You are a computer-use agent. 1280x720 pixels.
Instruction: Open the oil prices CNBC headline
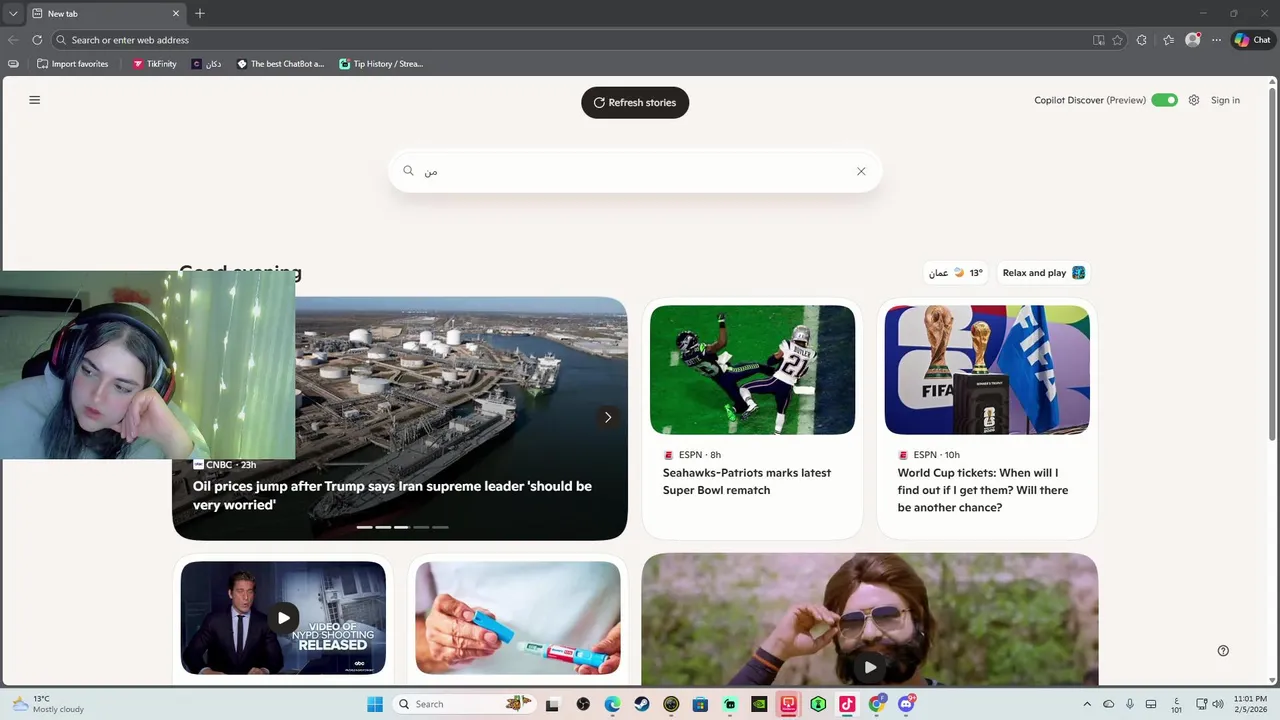point(392,495)
